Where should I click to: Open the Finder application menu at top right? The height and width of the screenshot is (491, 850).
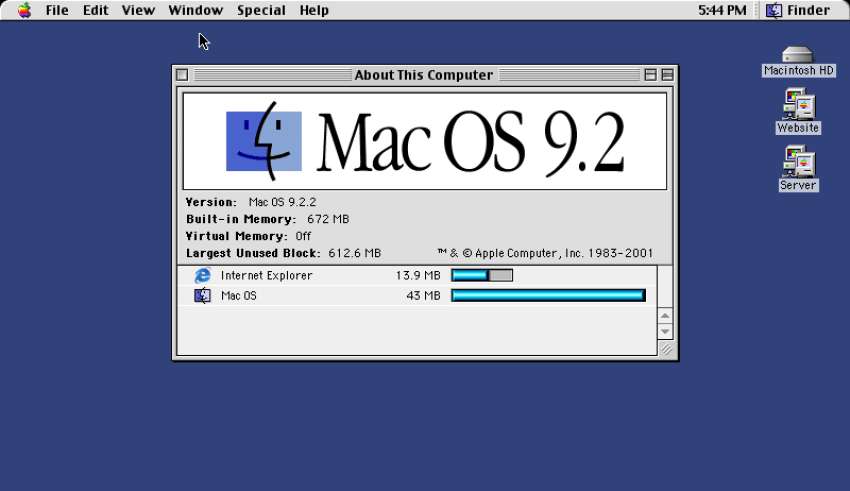coord(798,10)
